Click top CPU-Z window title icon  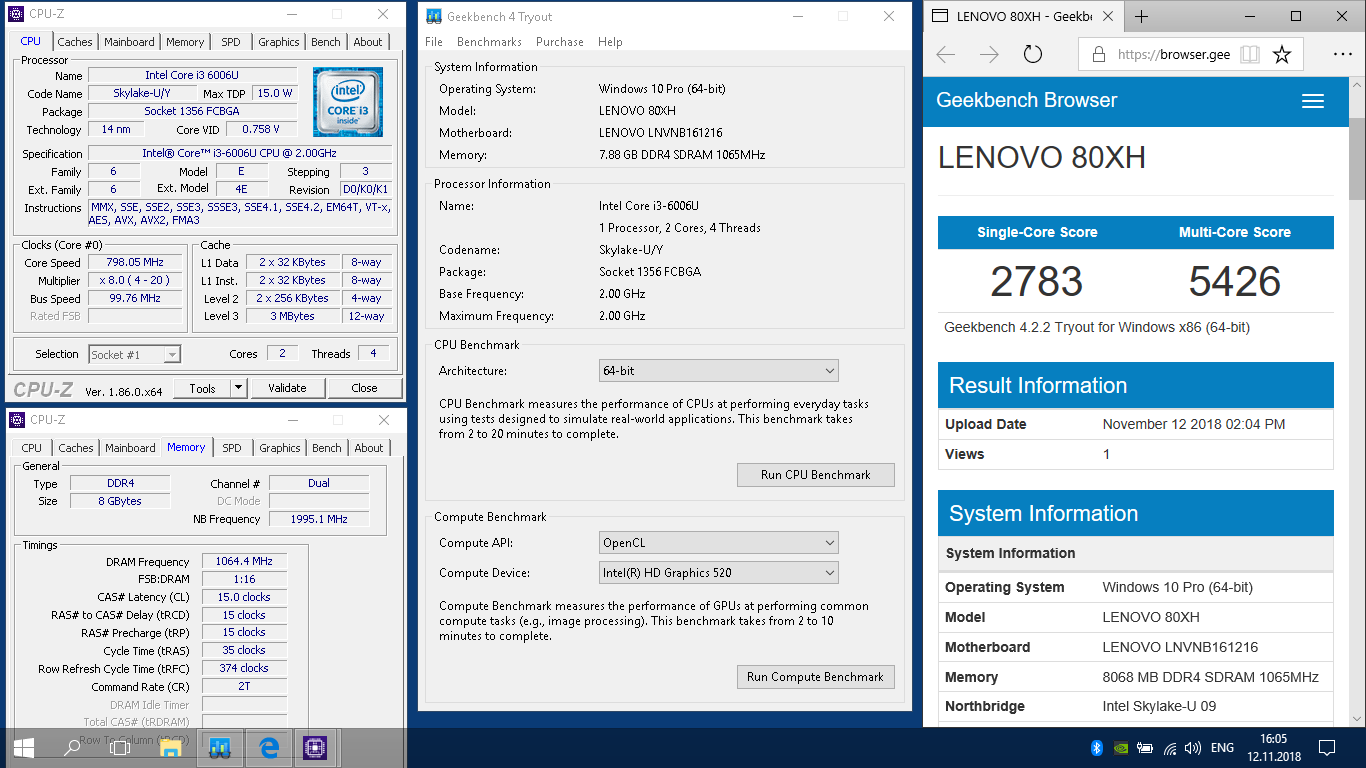[x=16, y=14]
